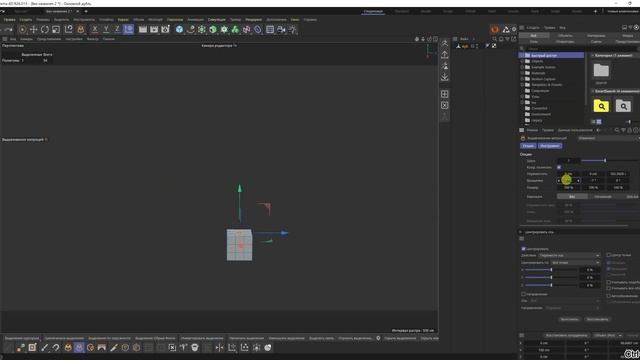Click the render view clapperboard icon
This screenshot has width=640, height=360.
tap(142, 29)
